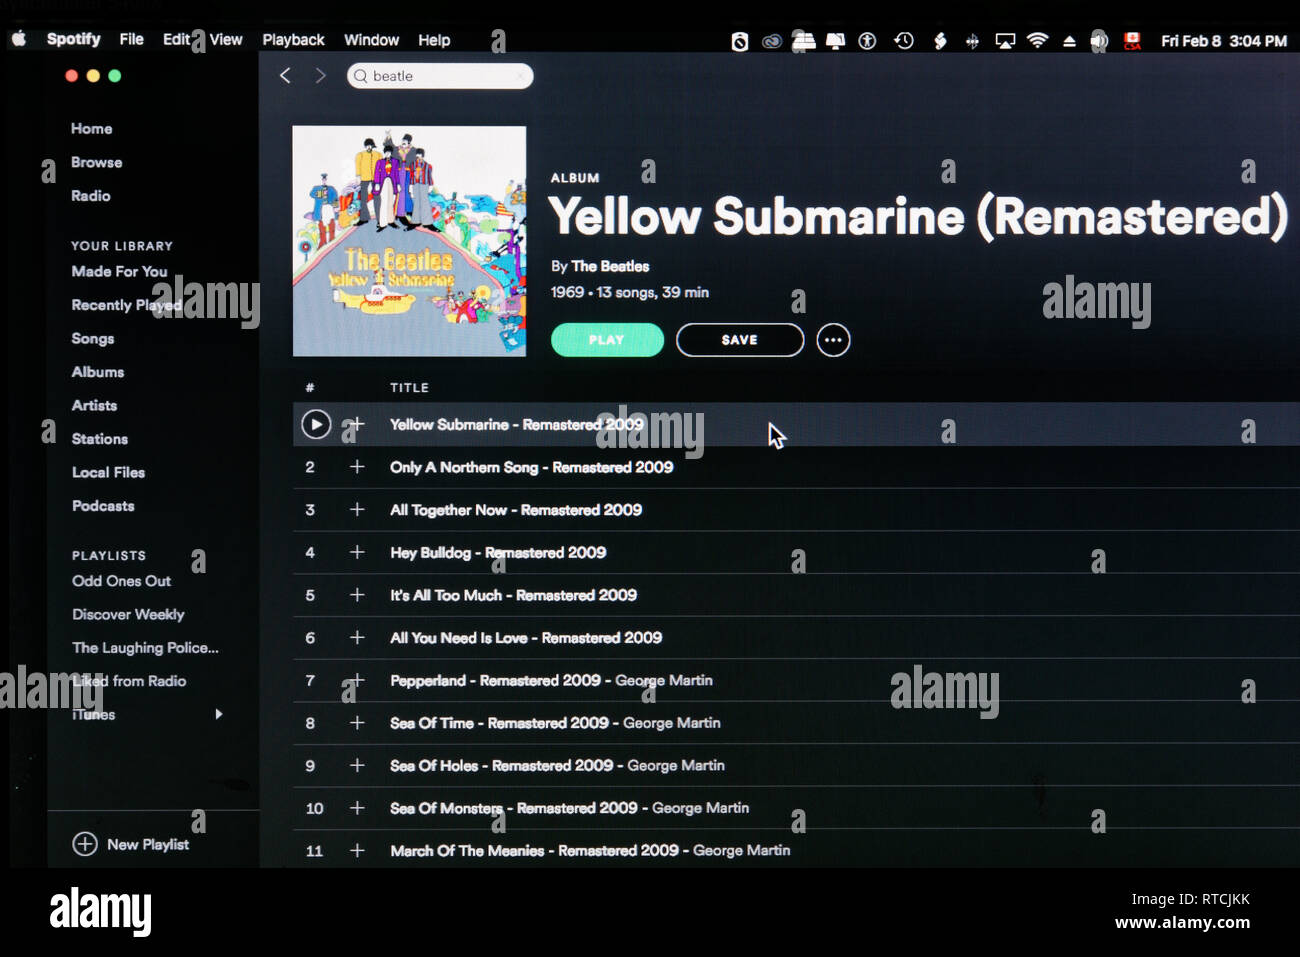Open Recently Played
The image size is (1300, 957).
point(126,305)
